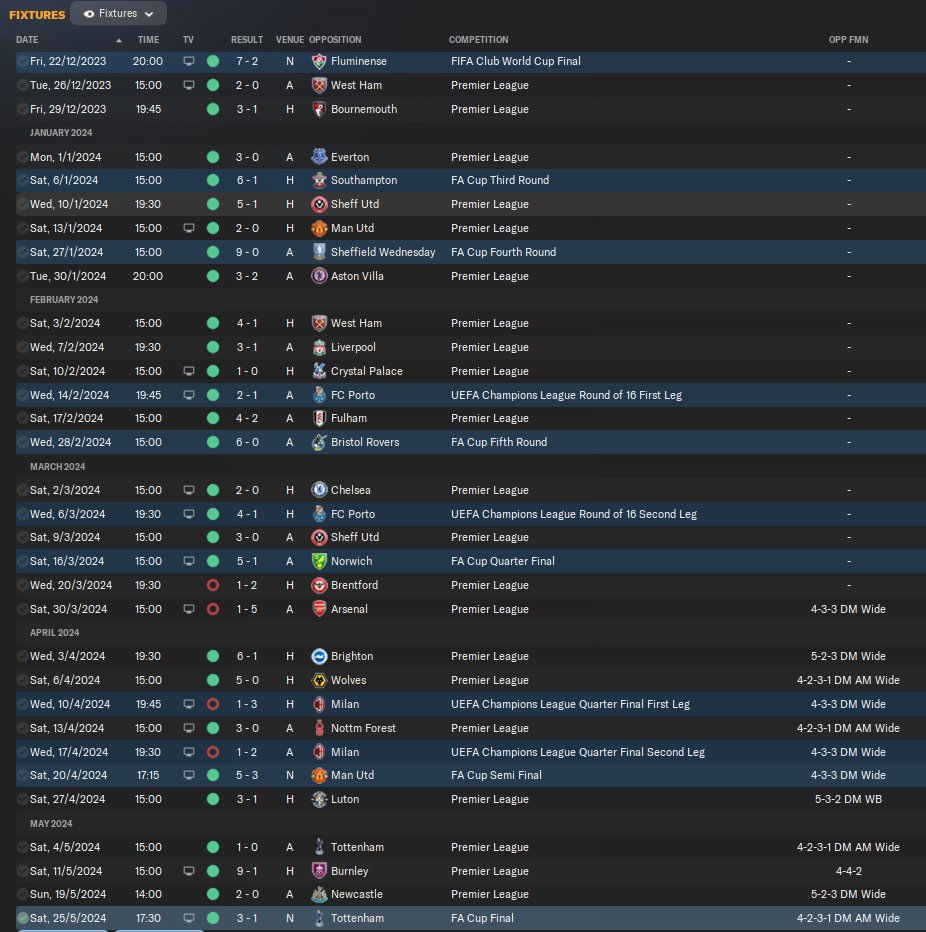The width and height of the screenshot is (926, 932).
Task: Click the MAY 2024 month header
Action: click(51, 824)
